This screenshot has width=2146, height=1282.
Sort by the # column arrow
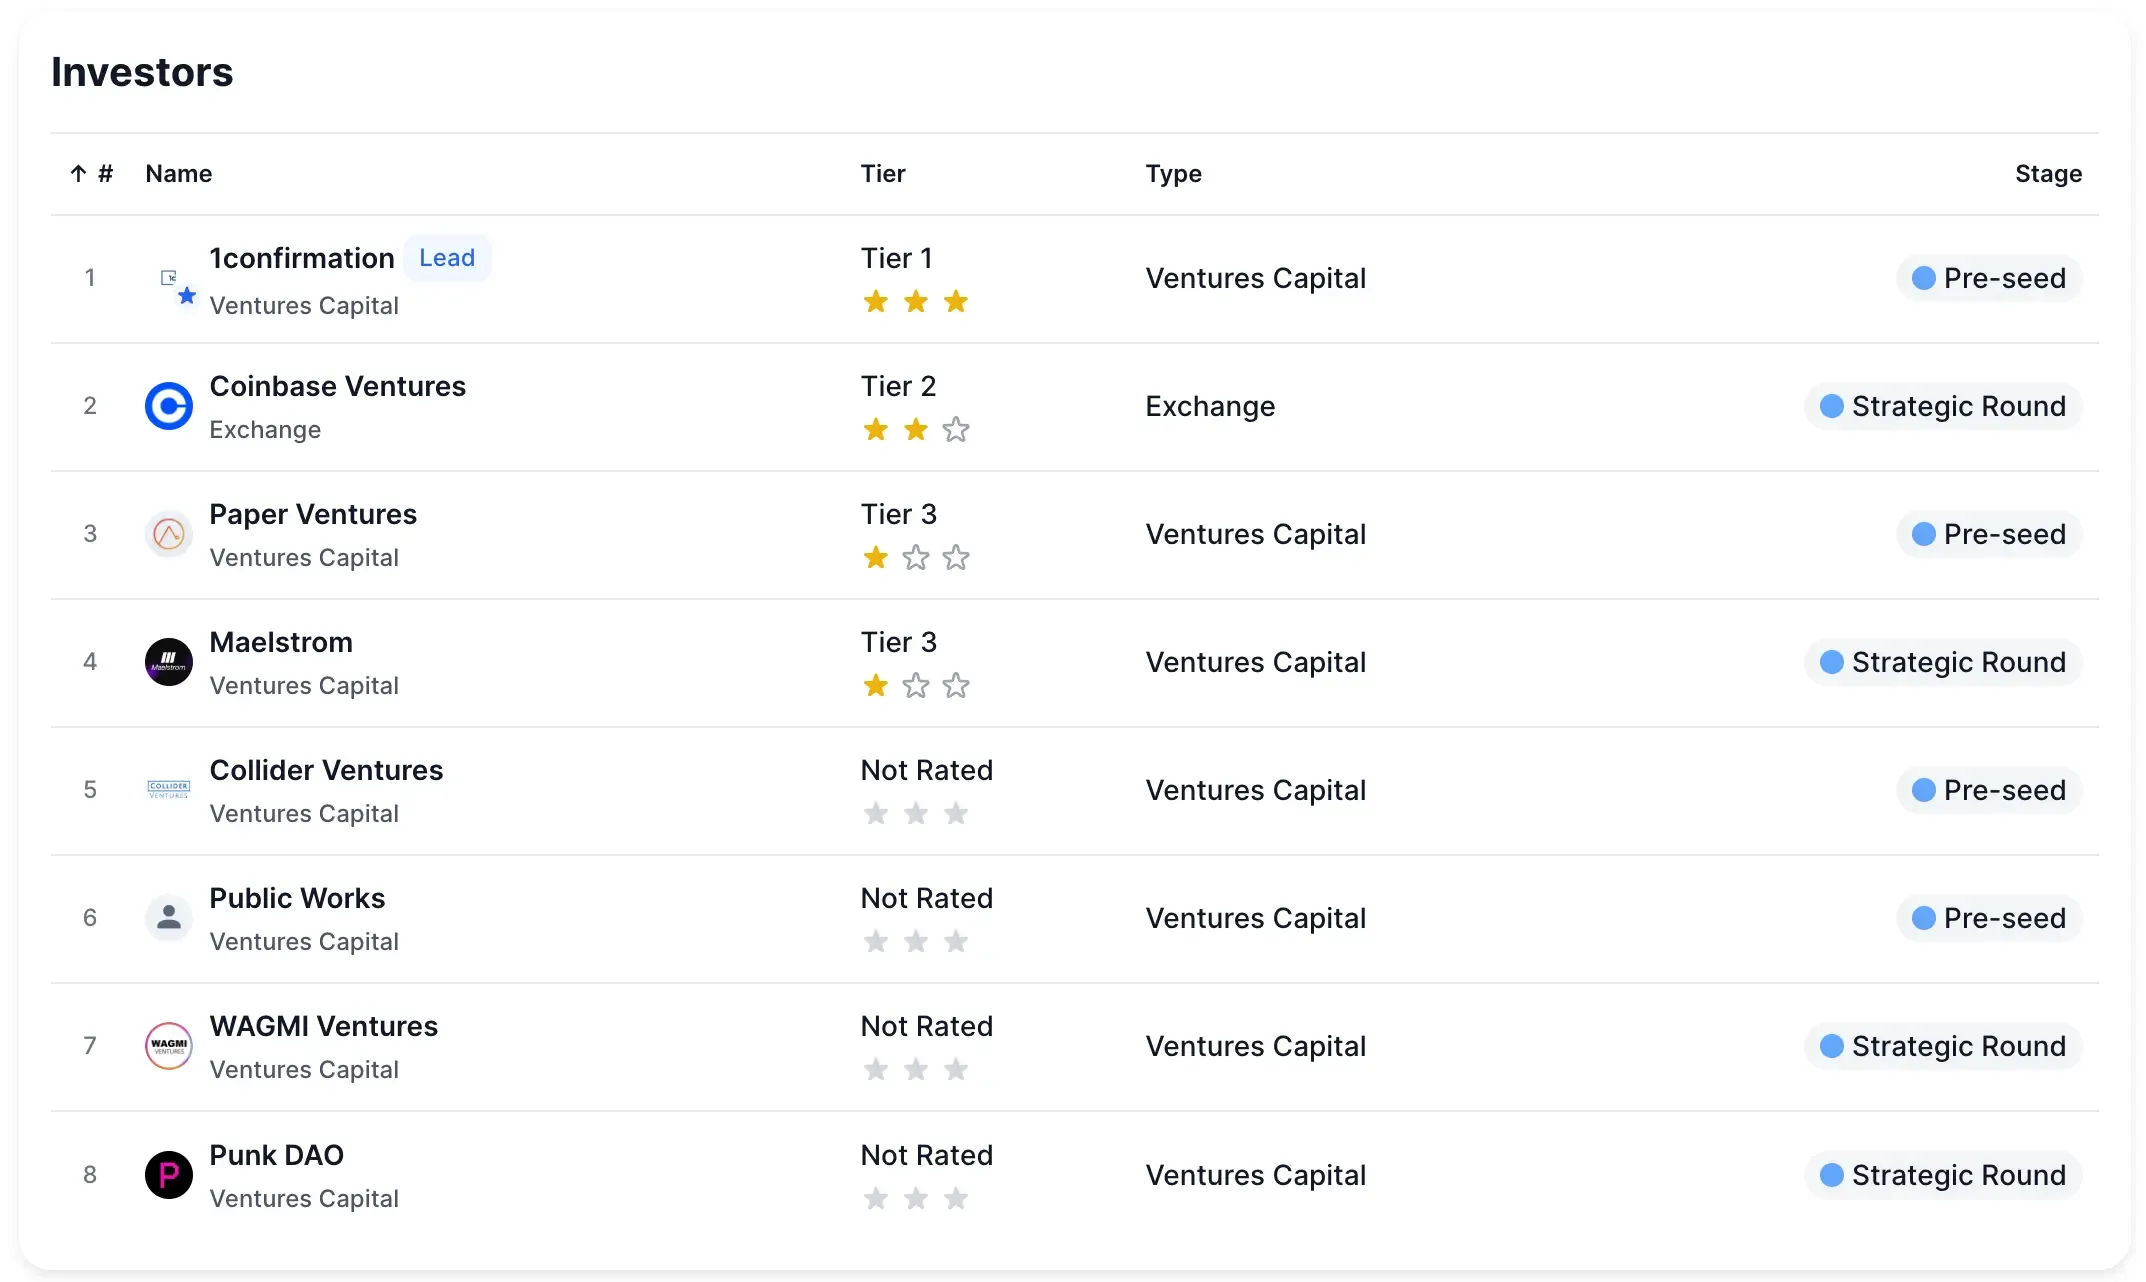click(x=78, y=174)
